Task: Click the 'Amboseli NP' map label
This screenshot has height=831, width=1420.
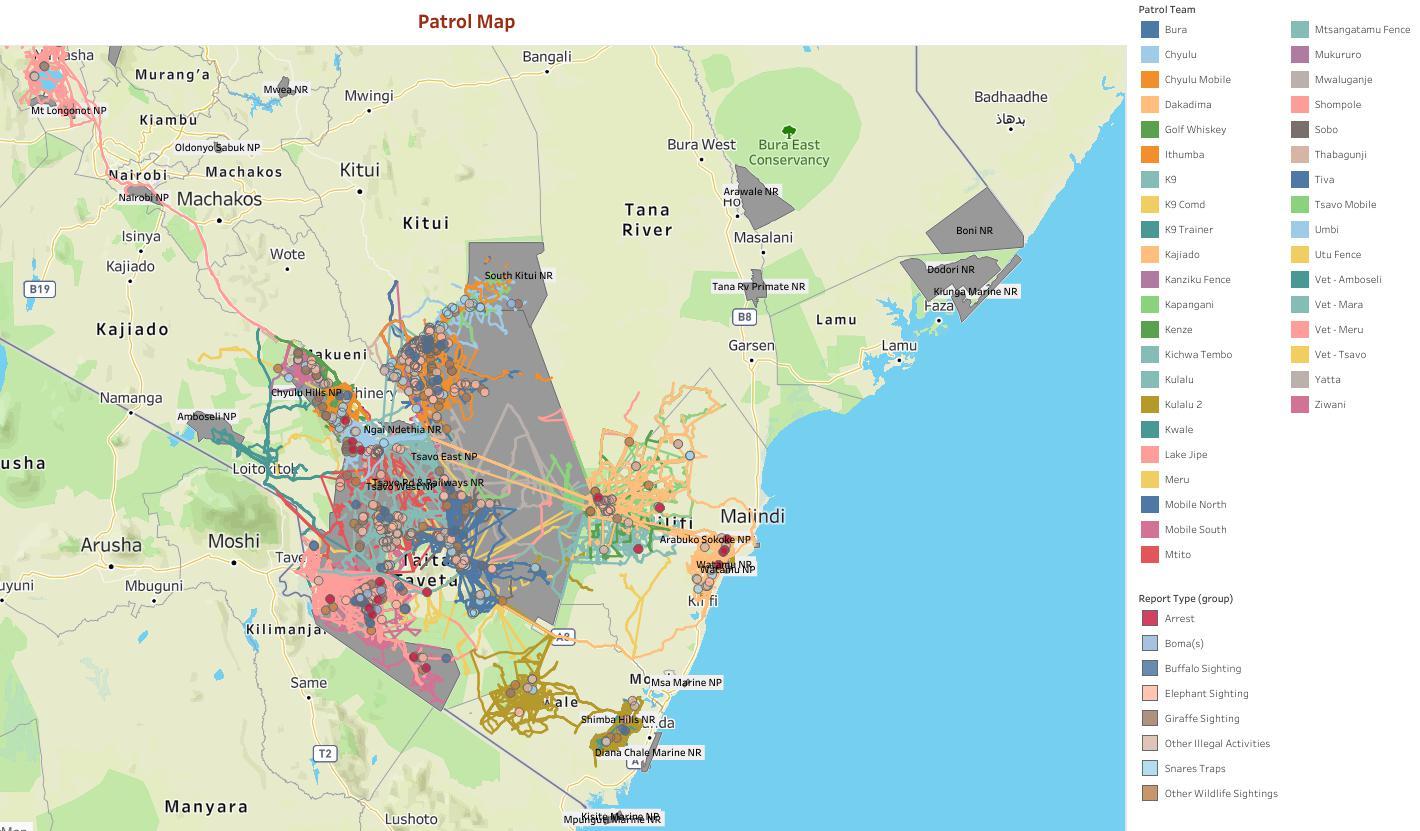Action: 207,417
